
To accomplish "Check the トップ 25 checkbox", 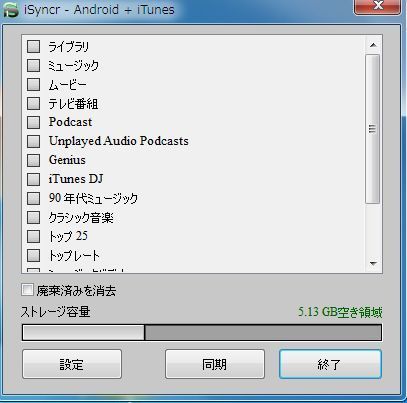I will [33, 236].
